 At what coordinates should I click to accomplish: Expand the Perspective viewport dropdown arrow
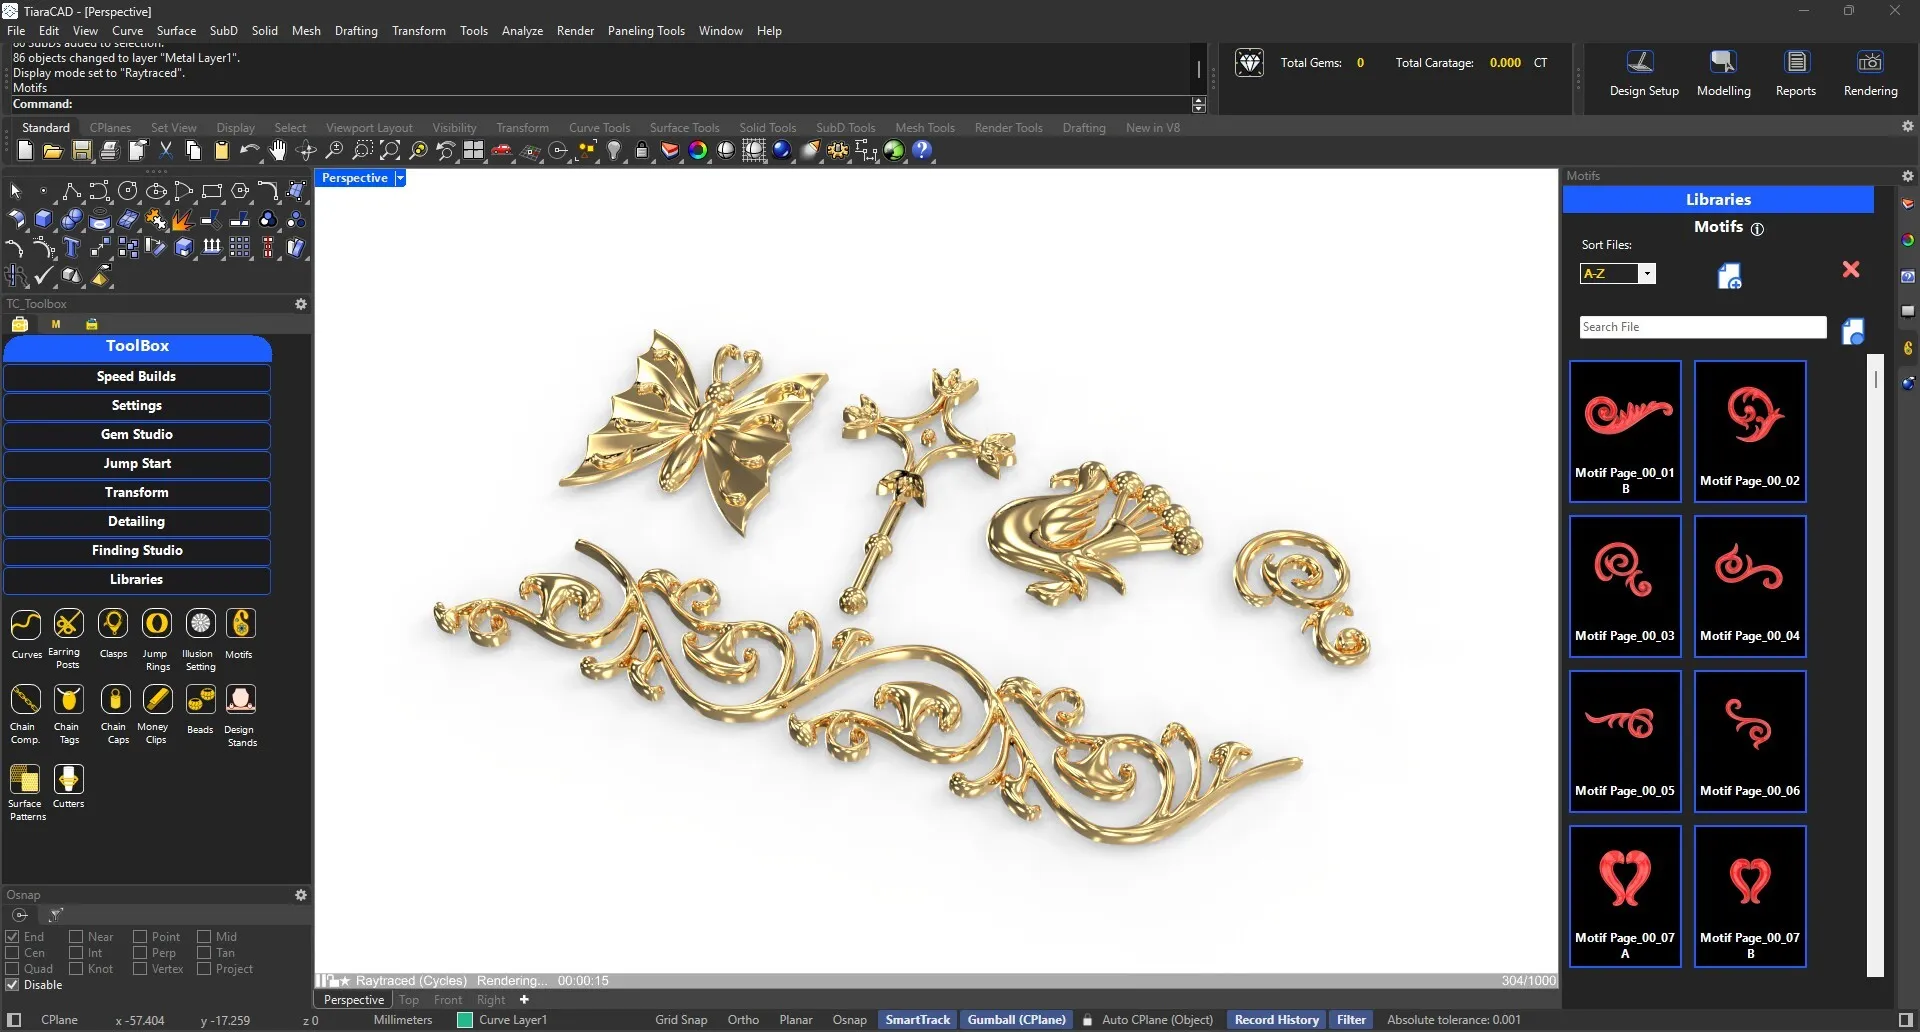pyautogui.click(x=400, y=178)
